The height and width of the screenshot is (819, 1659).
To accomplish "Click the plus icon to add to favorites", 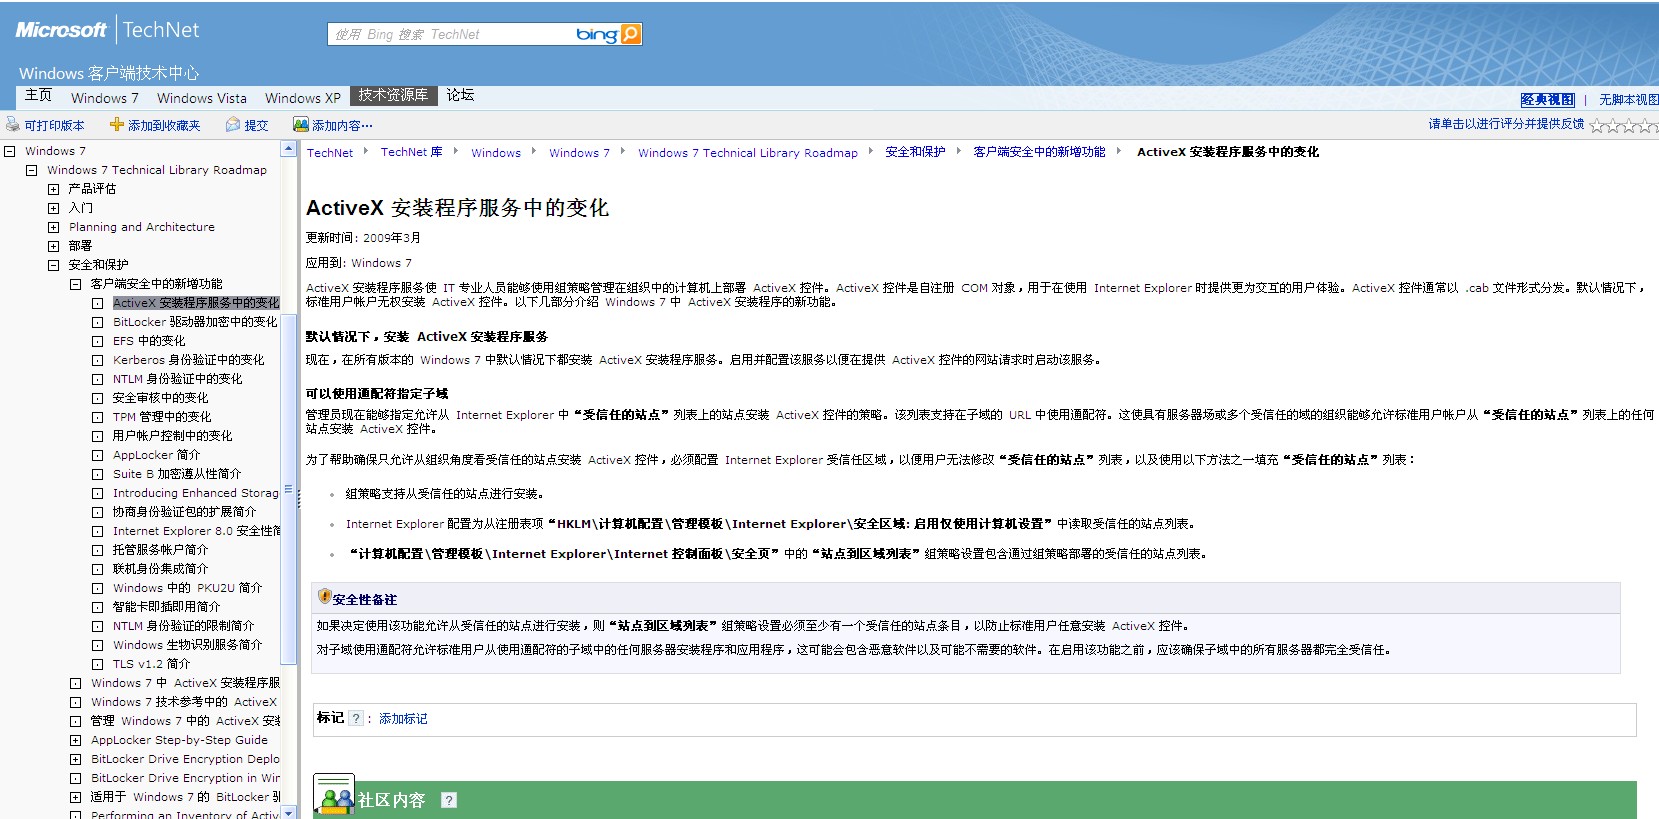I will 117,125.
